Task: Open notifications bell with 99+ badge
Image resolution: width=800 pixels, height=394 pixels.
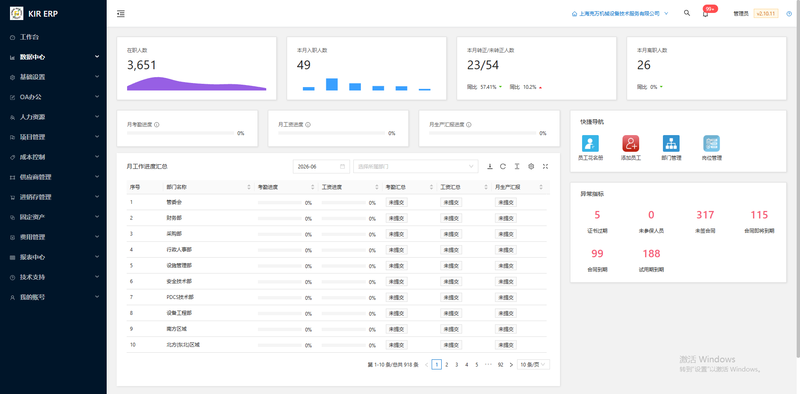Action: (706, 14)
